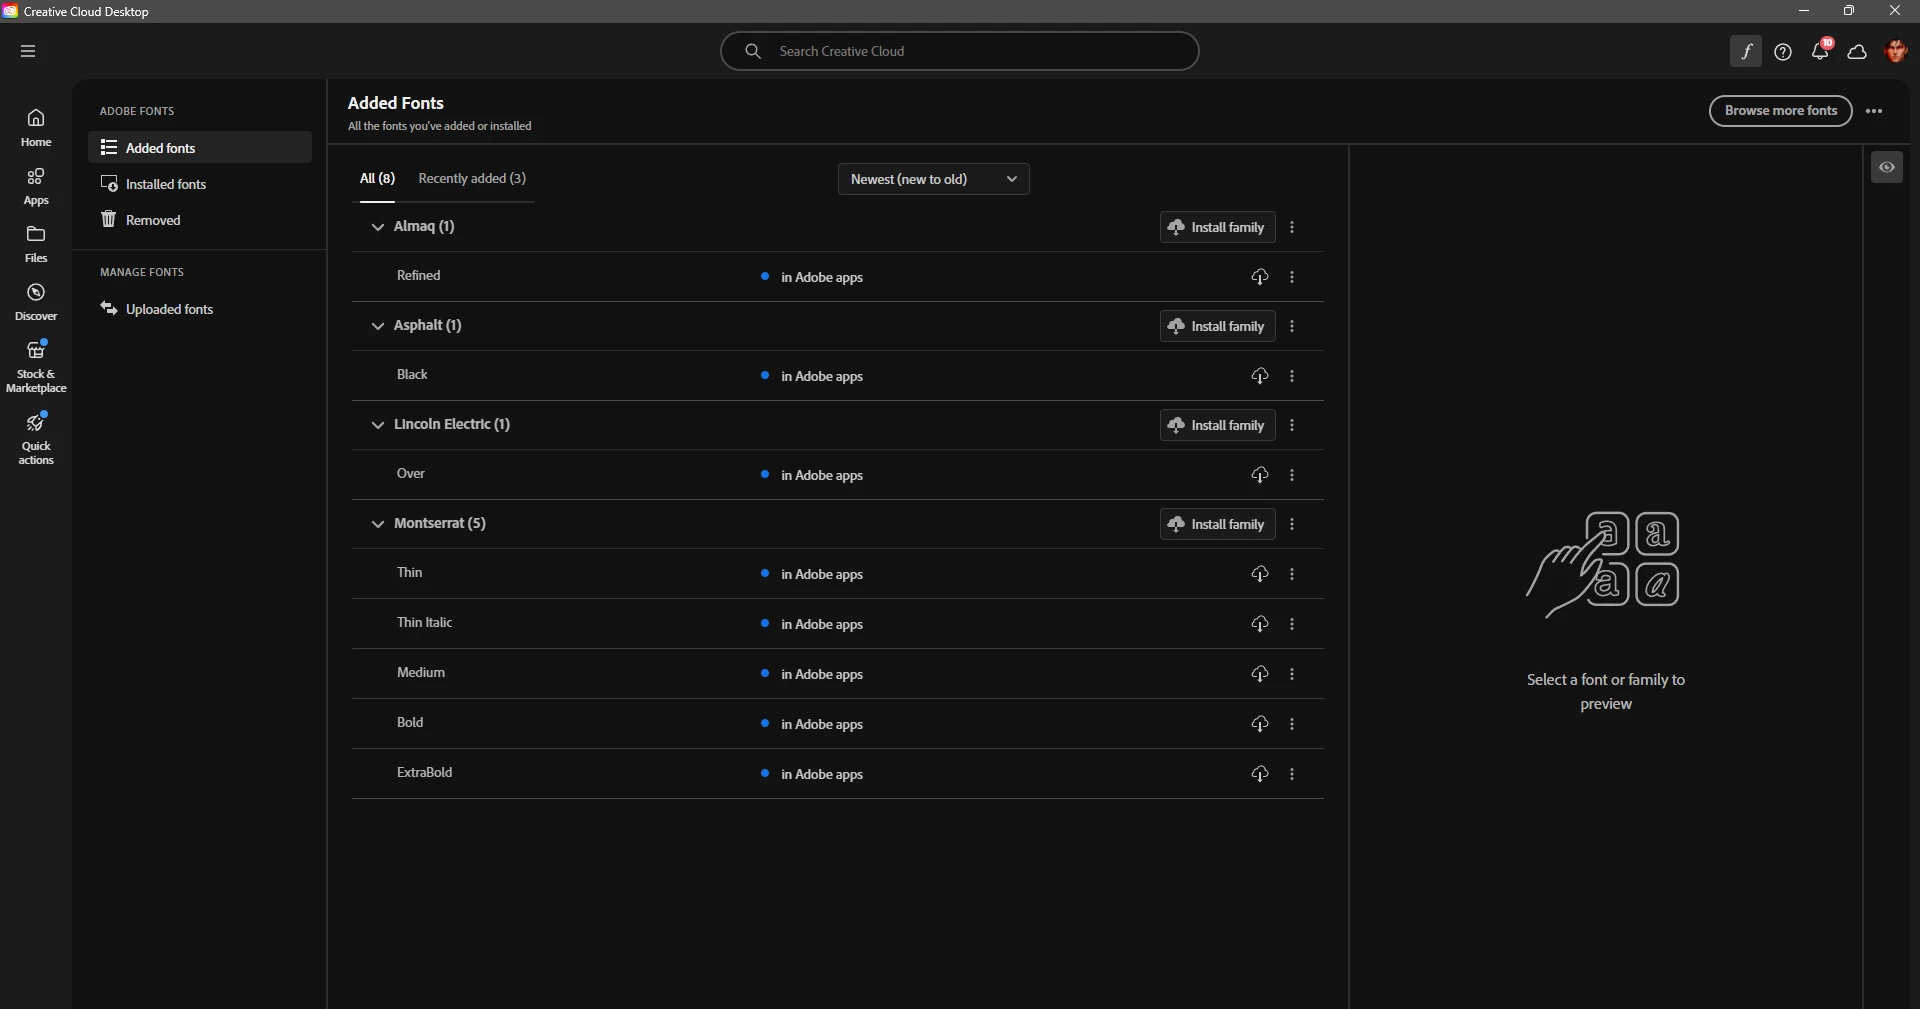Screen dimensions: 1920x1009
Task: Open the three-dot menu beside Browse more fonts
Action: pos(1874,111)
